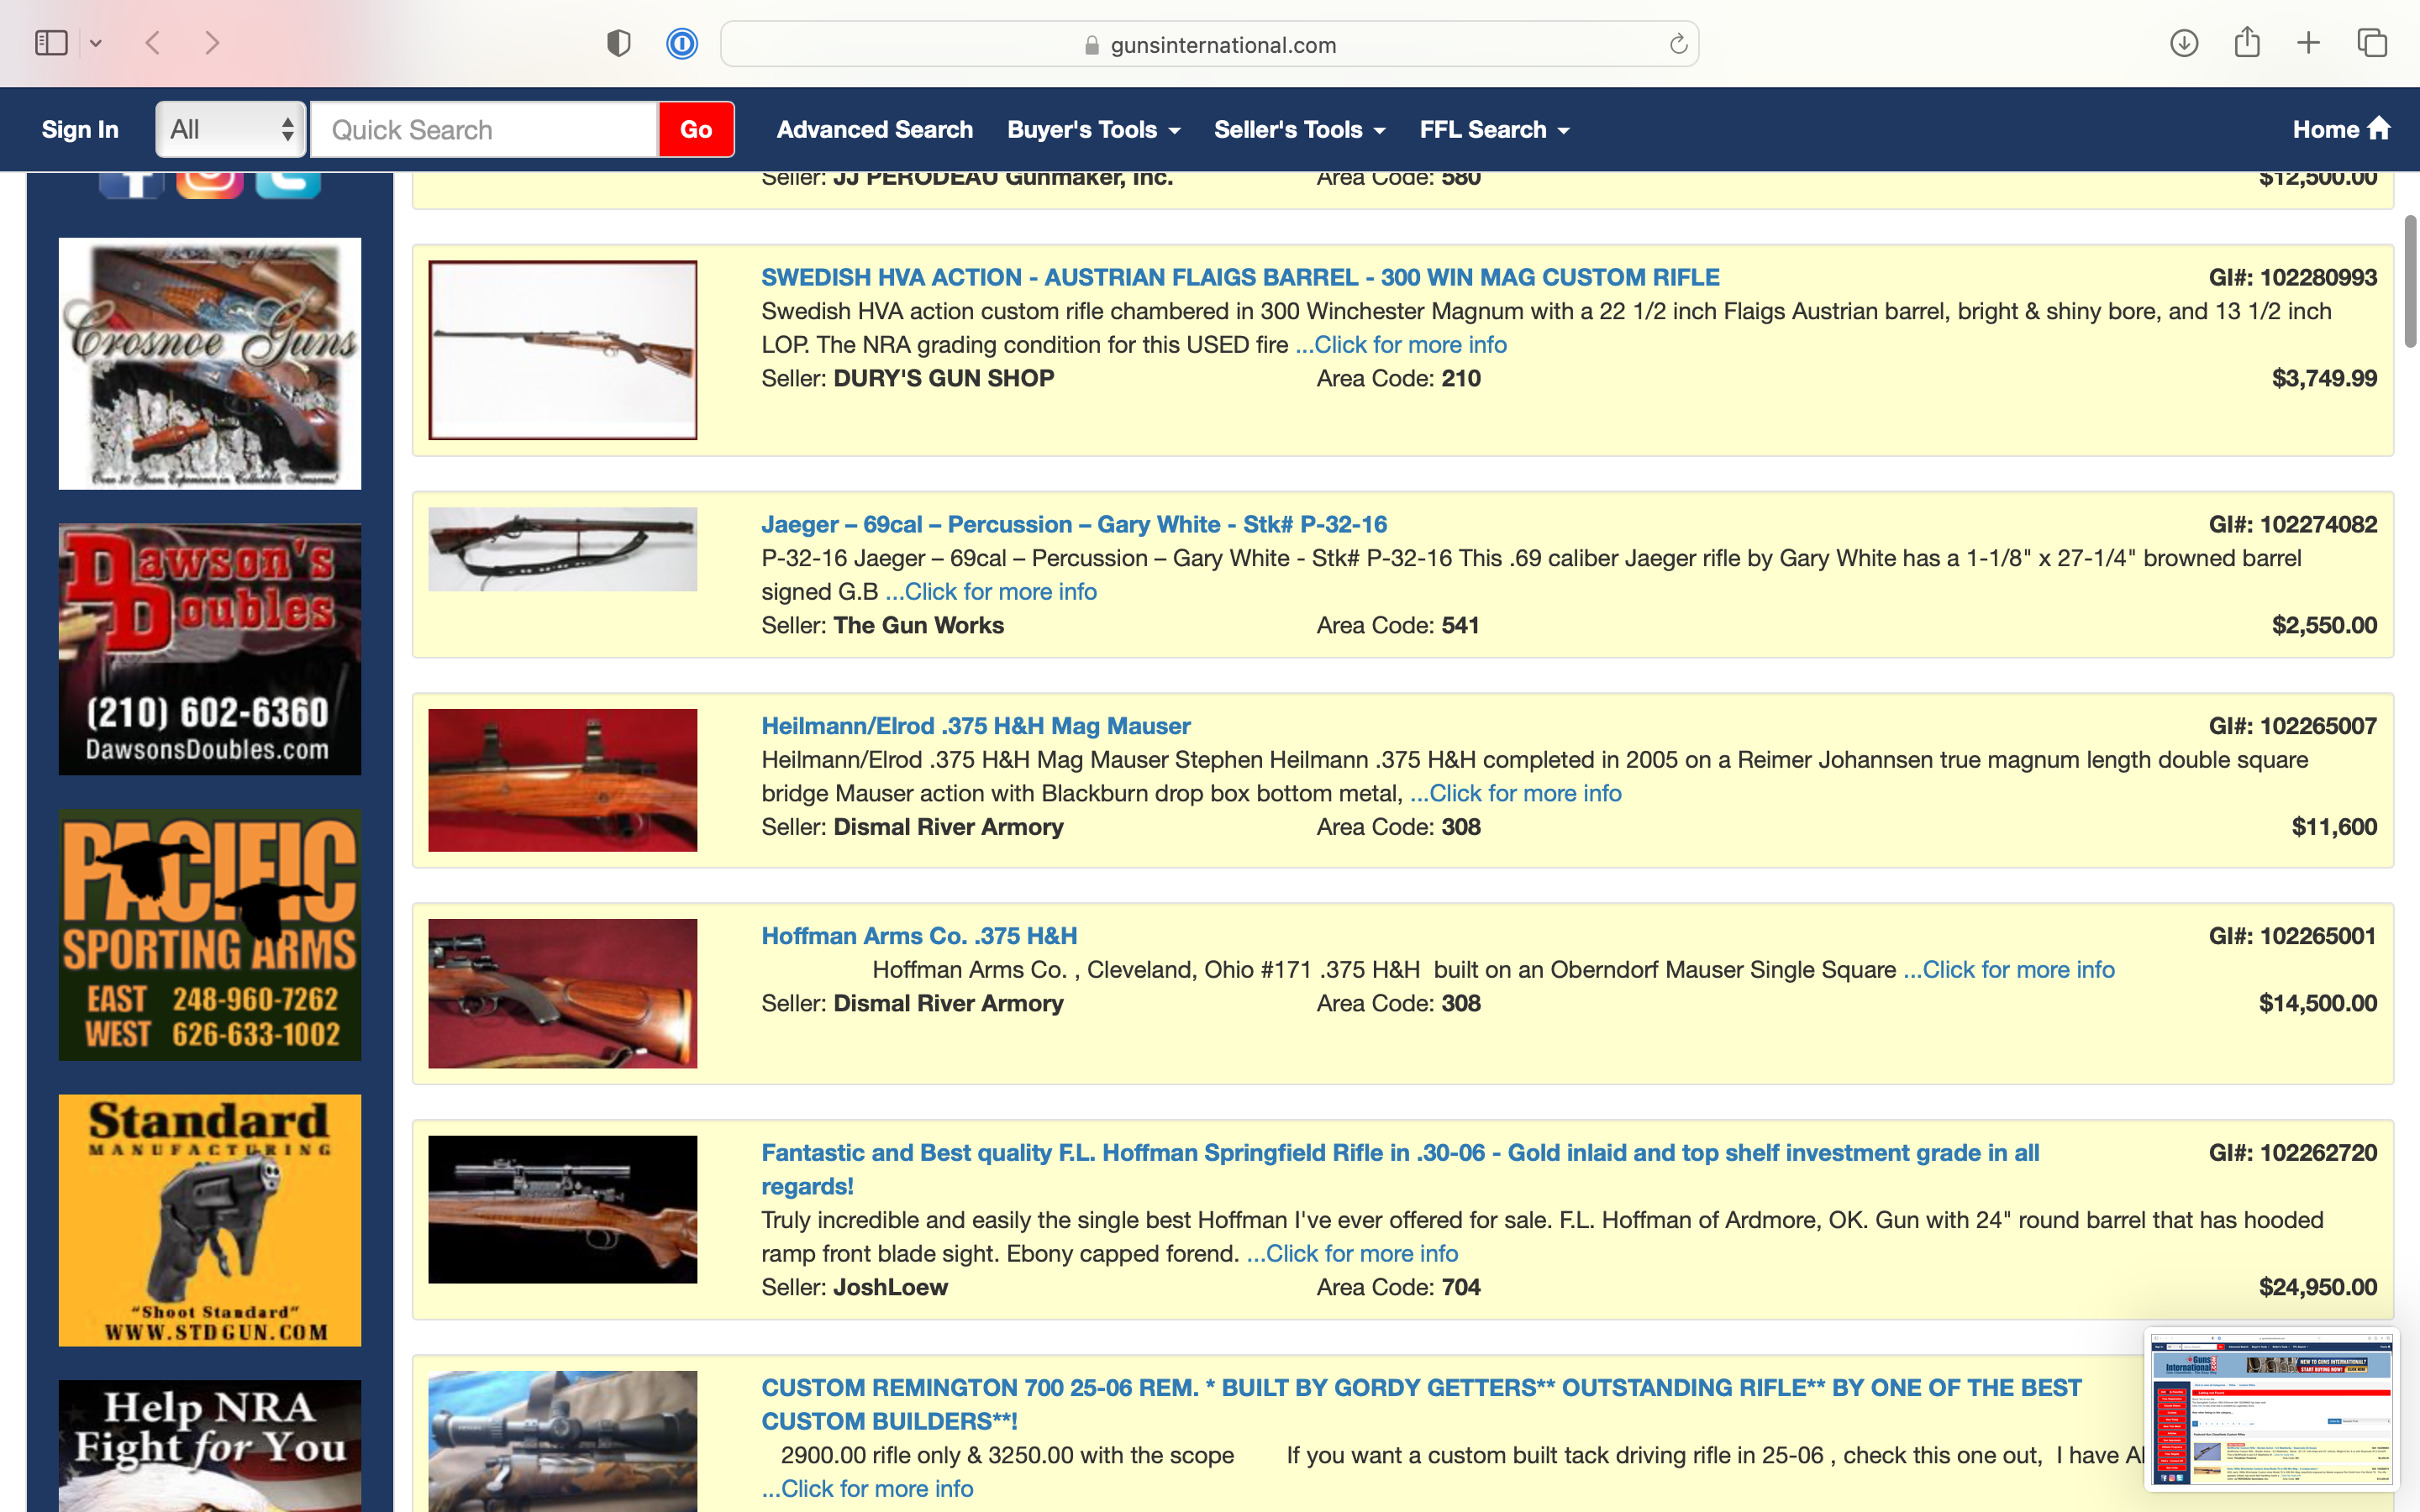Go back with the browser back arrow

(153, 43)
